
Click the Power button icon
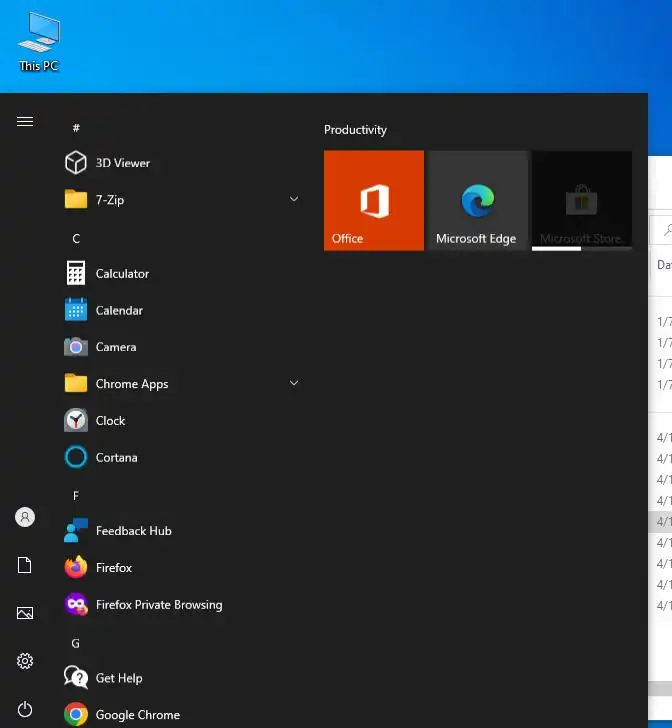pos(25,709)
